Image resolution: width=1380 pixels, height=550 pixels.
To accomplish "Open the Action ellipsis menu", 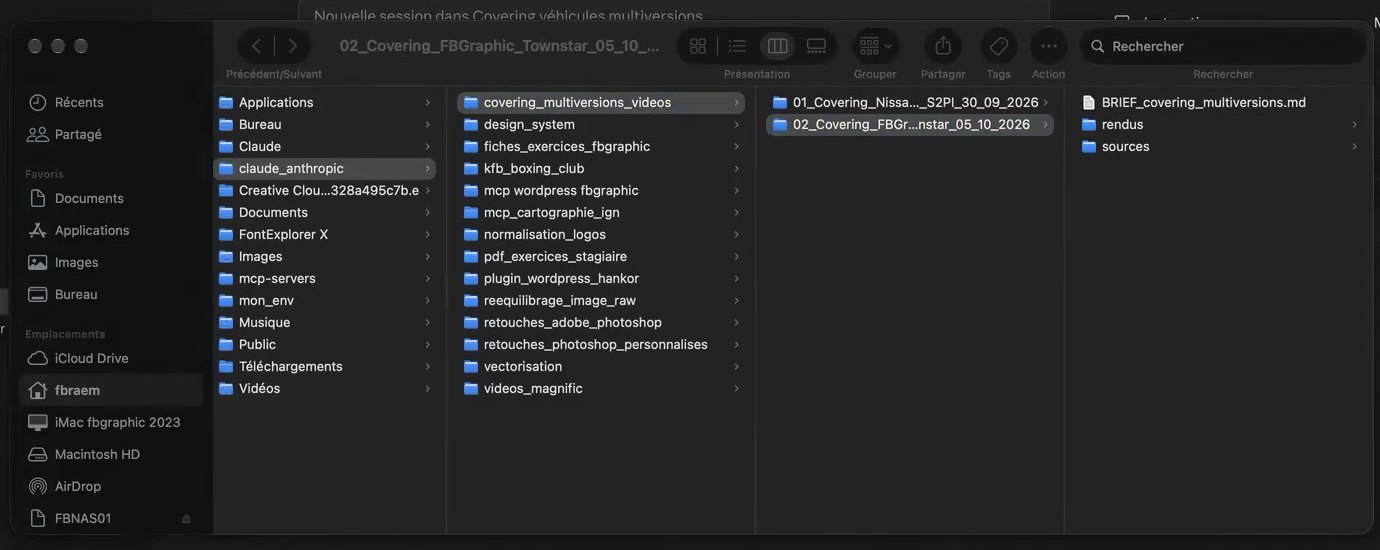I will (x=1048, y=46).
